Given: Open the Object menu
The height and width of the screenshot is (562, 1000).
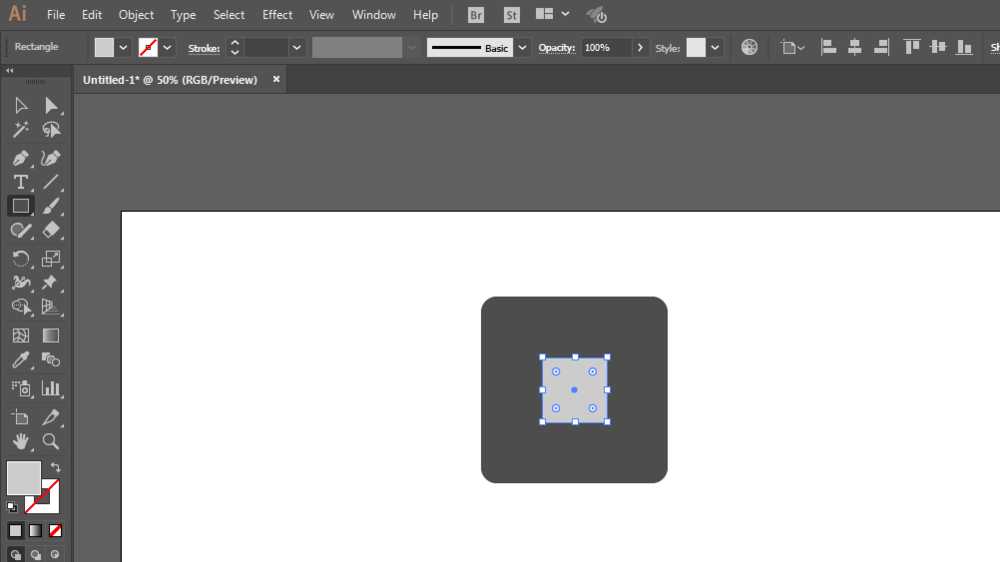Looking at the screenshot, I should click(x=136, y=15).
